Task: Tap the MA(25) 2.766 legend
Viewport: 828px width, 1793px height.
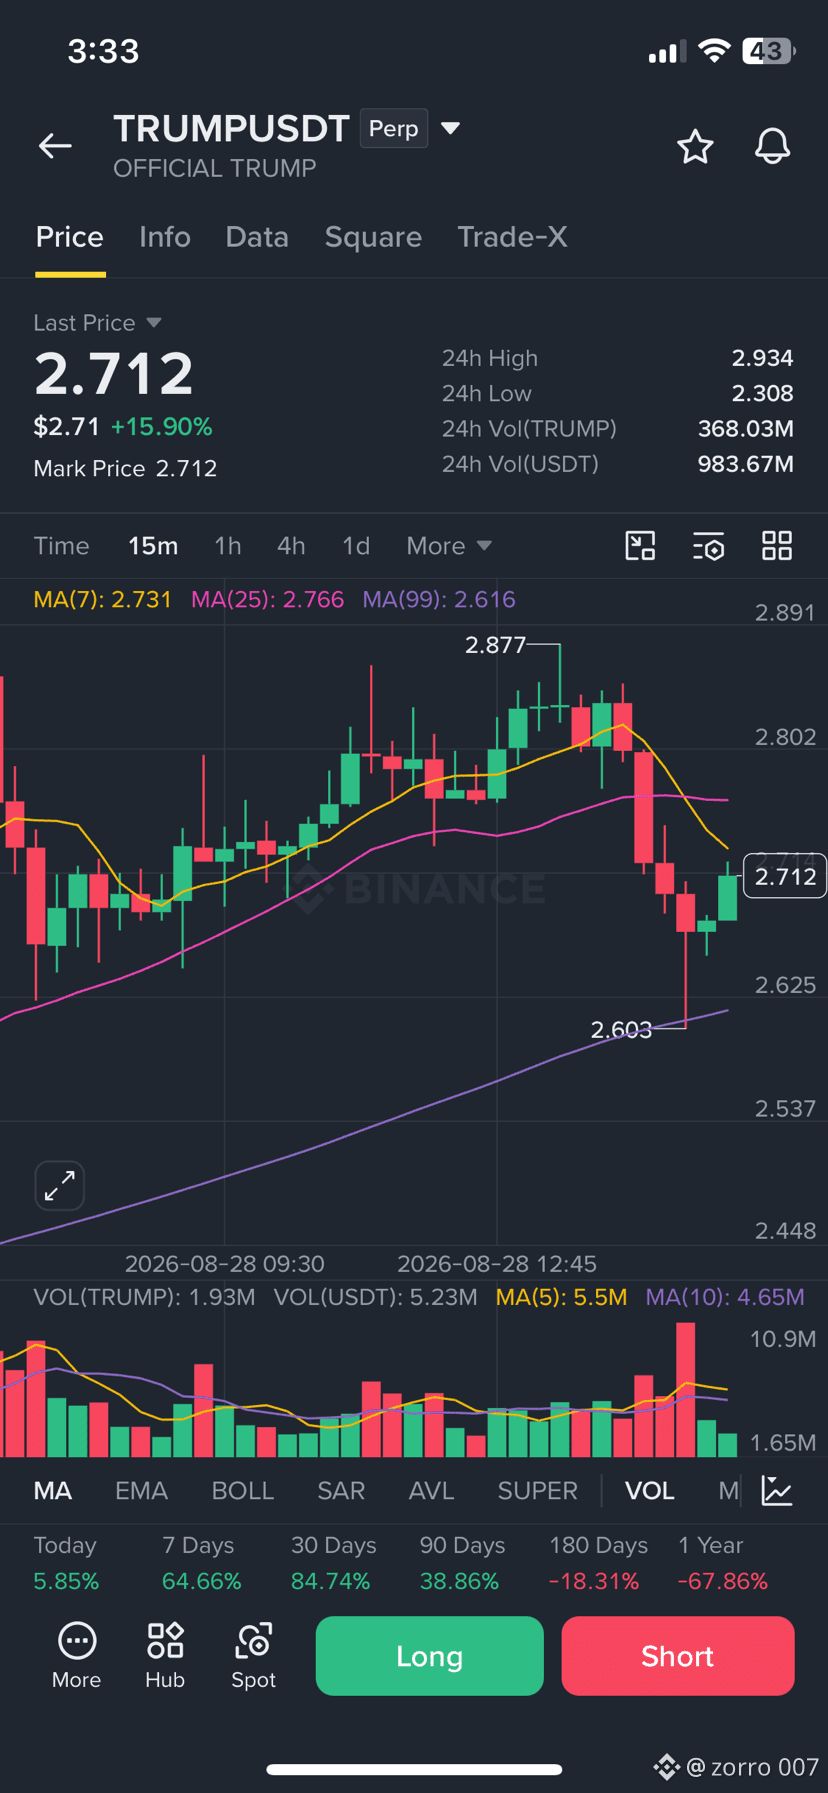Action: (267, 600)
